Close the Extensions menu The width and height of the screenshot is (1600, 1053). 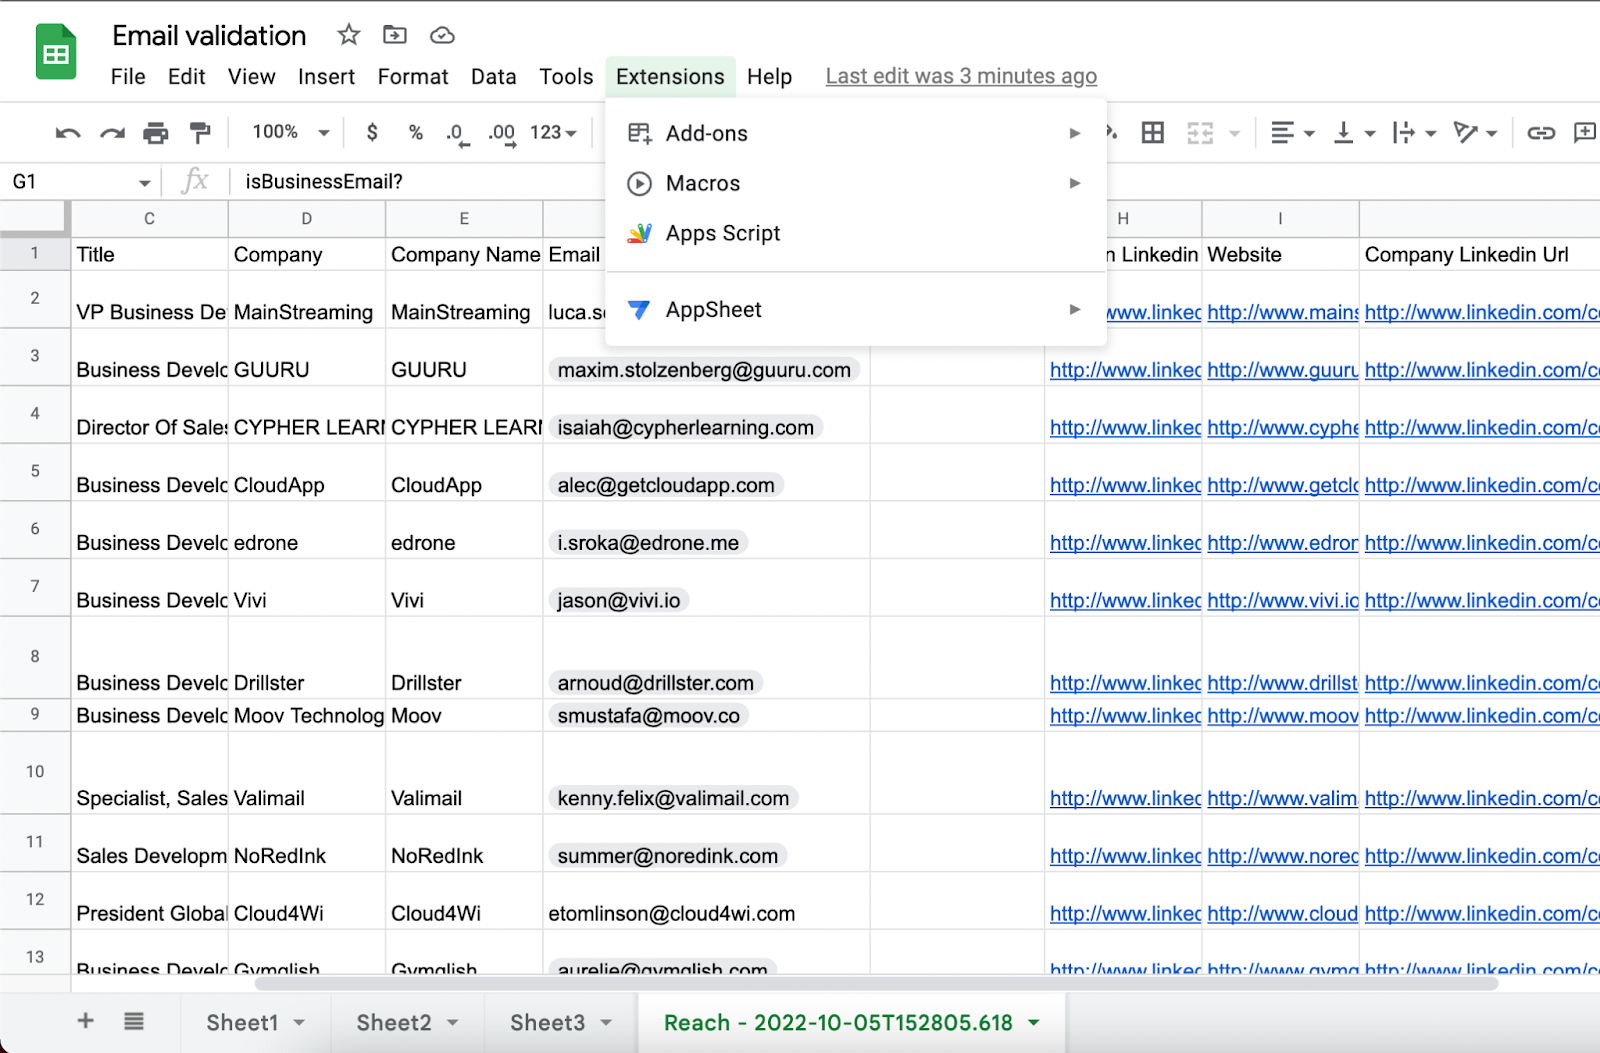click(x=670, y=77)
